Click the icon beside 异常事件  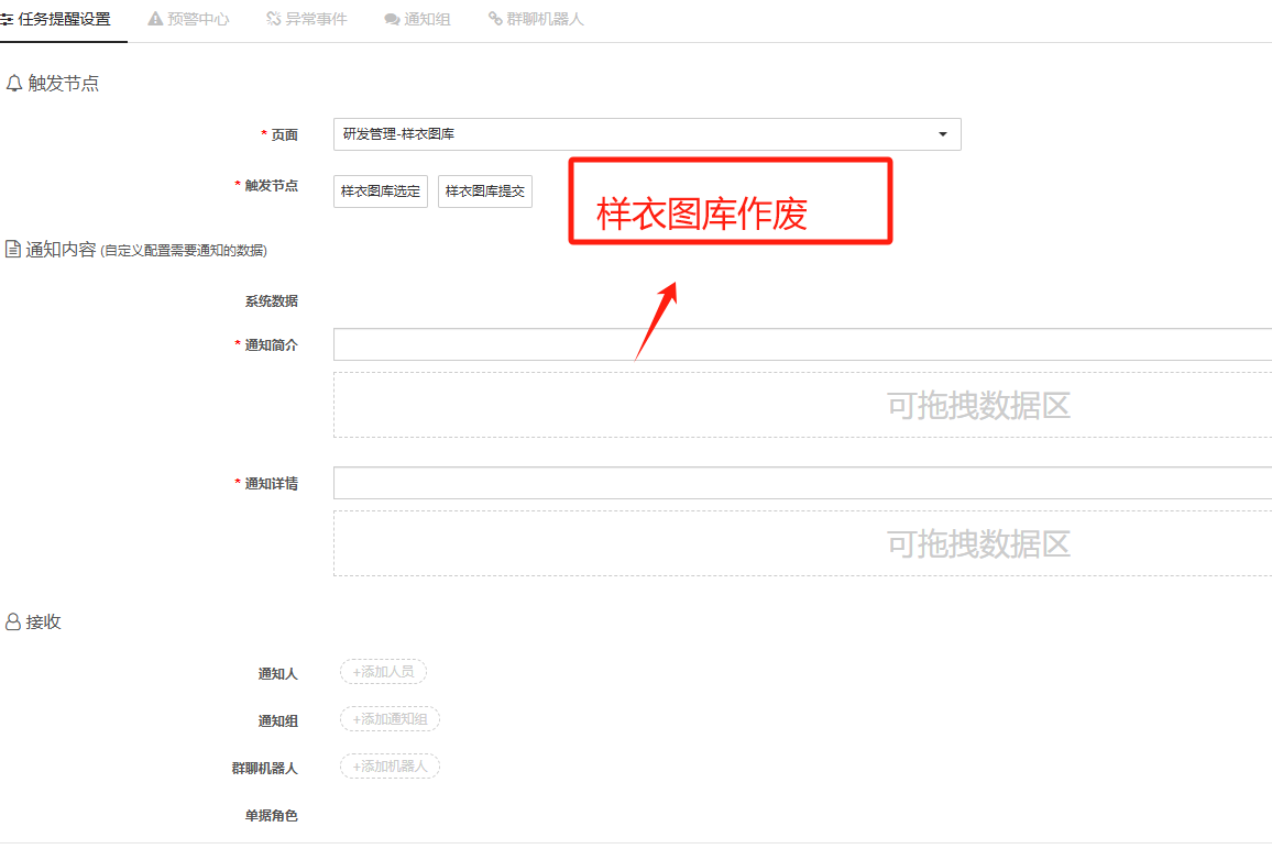[273, 19]
